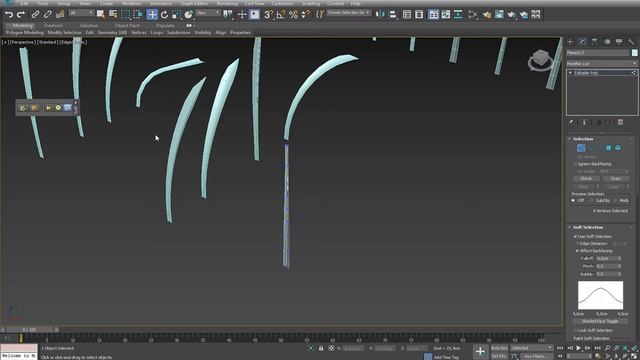Click Align tool icon
Image resolution: width=640 pixels, height=360 pixels.
pos(393,15)
